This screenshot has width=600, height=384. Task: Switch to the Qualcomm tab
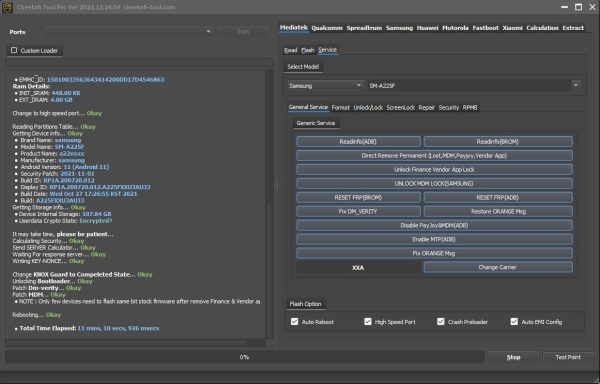click(327, 28)
